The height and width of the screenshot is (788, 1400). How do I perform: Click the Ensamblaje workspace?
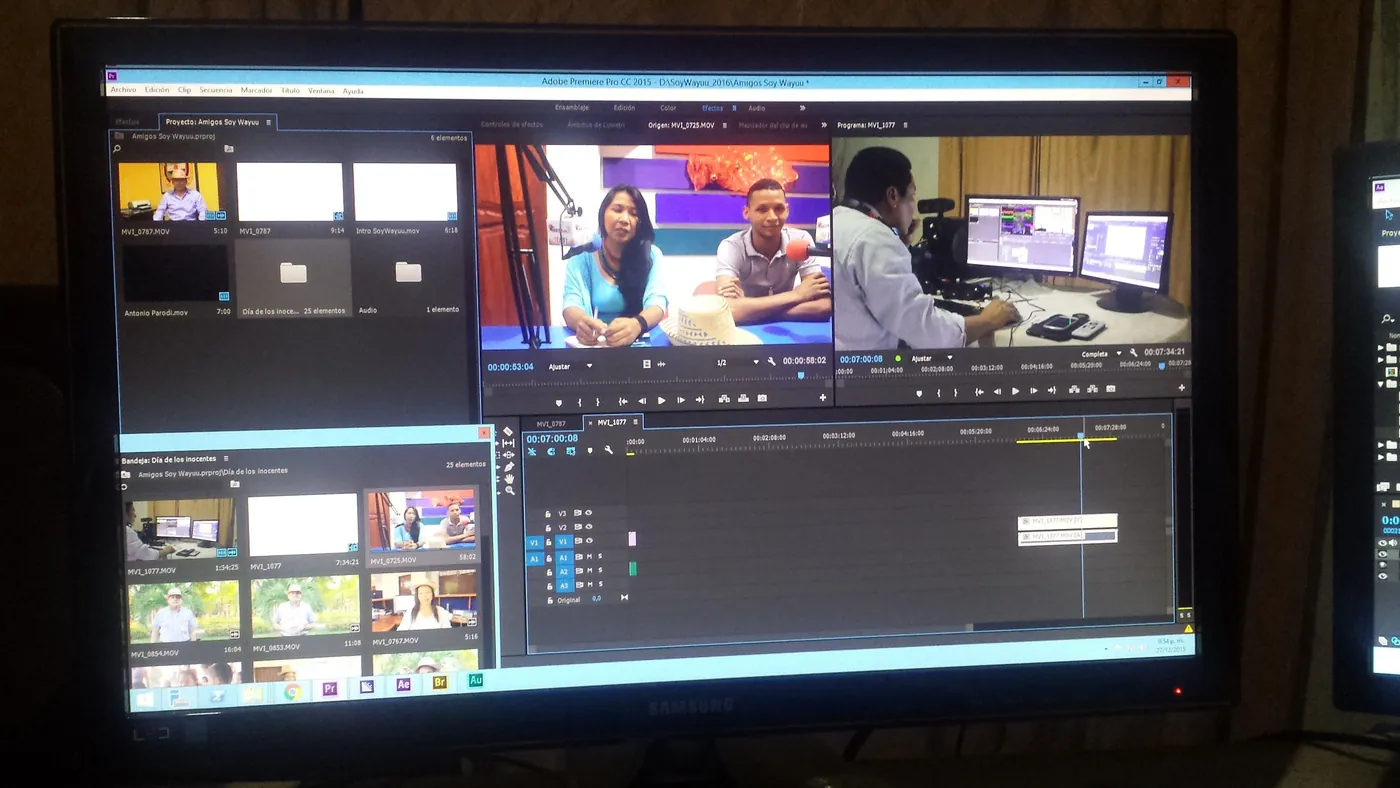tap(572, 107)
